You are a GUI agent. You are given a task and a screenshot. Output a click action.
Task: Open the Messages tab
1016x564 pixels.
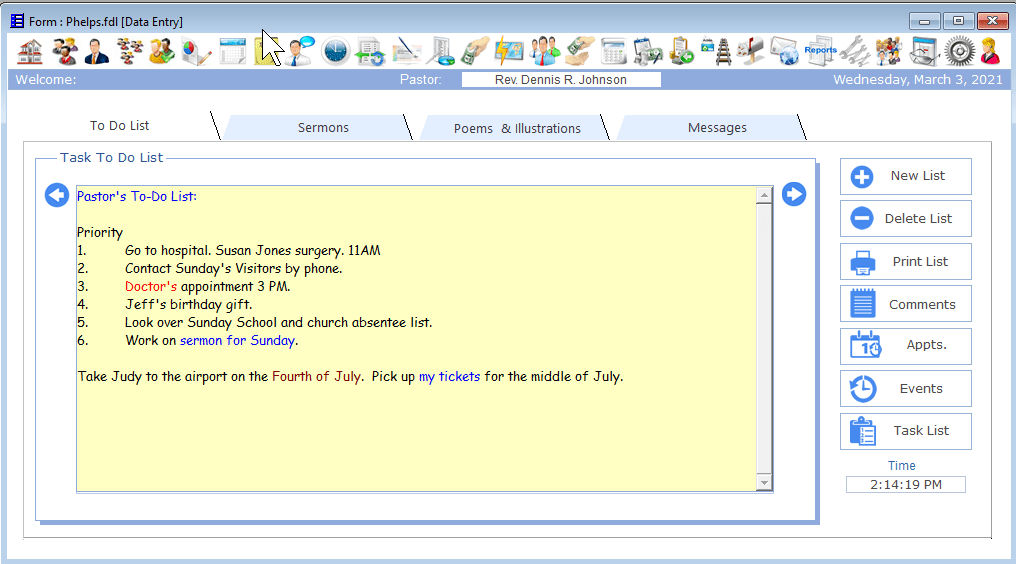click(x=717, y=128)
